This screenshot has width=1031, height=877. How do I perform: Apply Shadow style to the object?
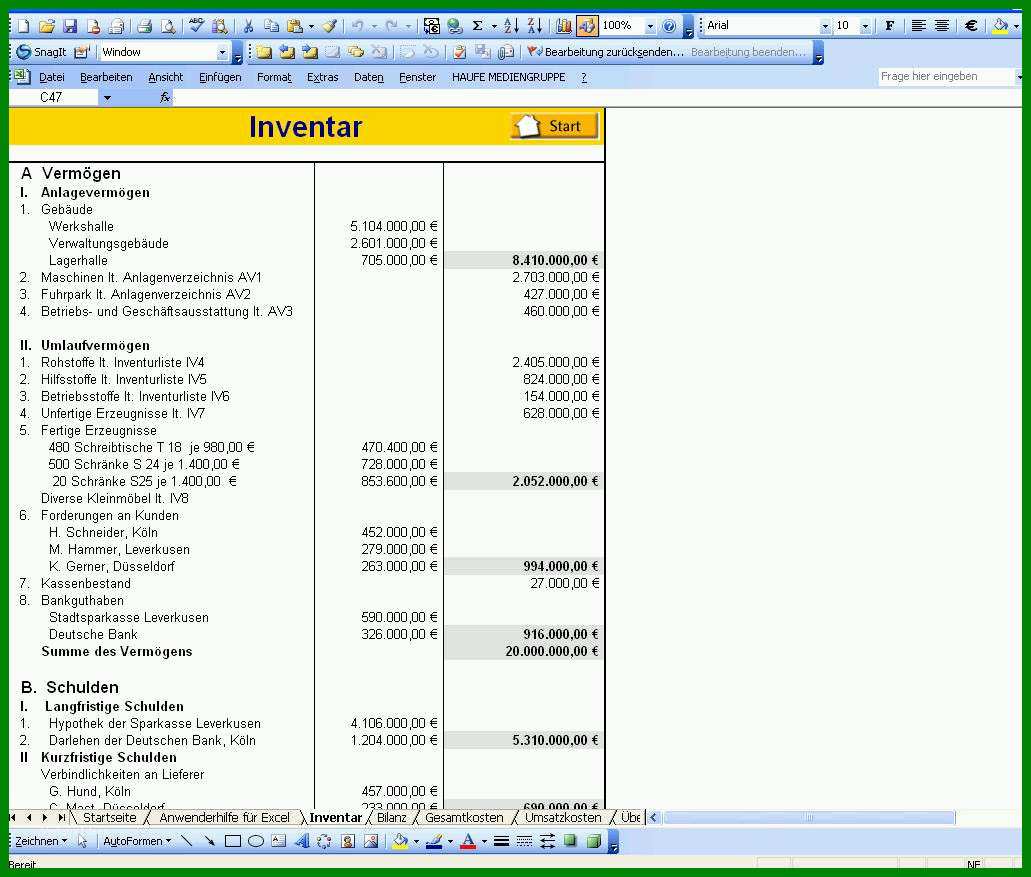click(570, 841)
